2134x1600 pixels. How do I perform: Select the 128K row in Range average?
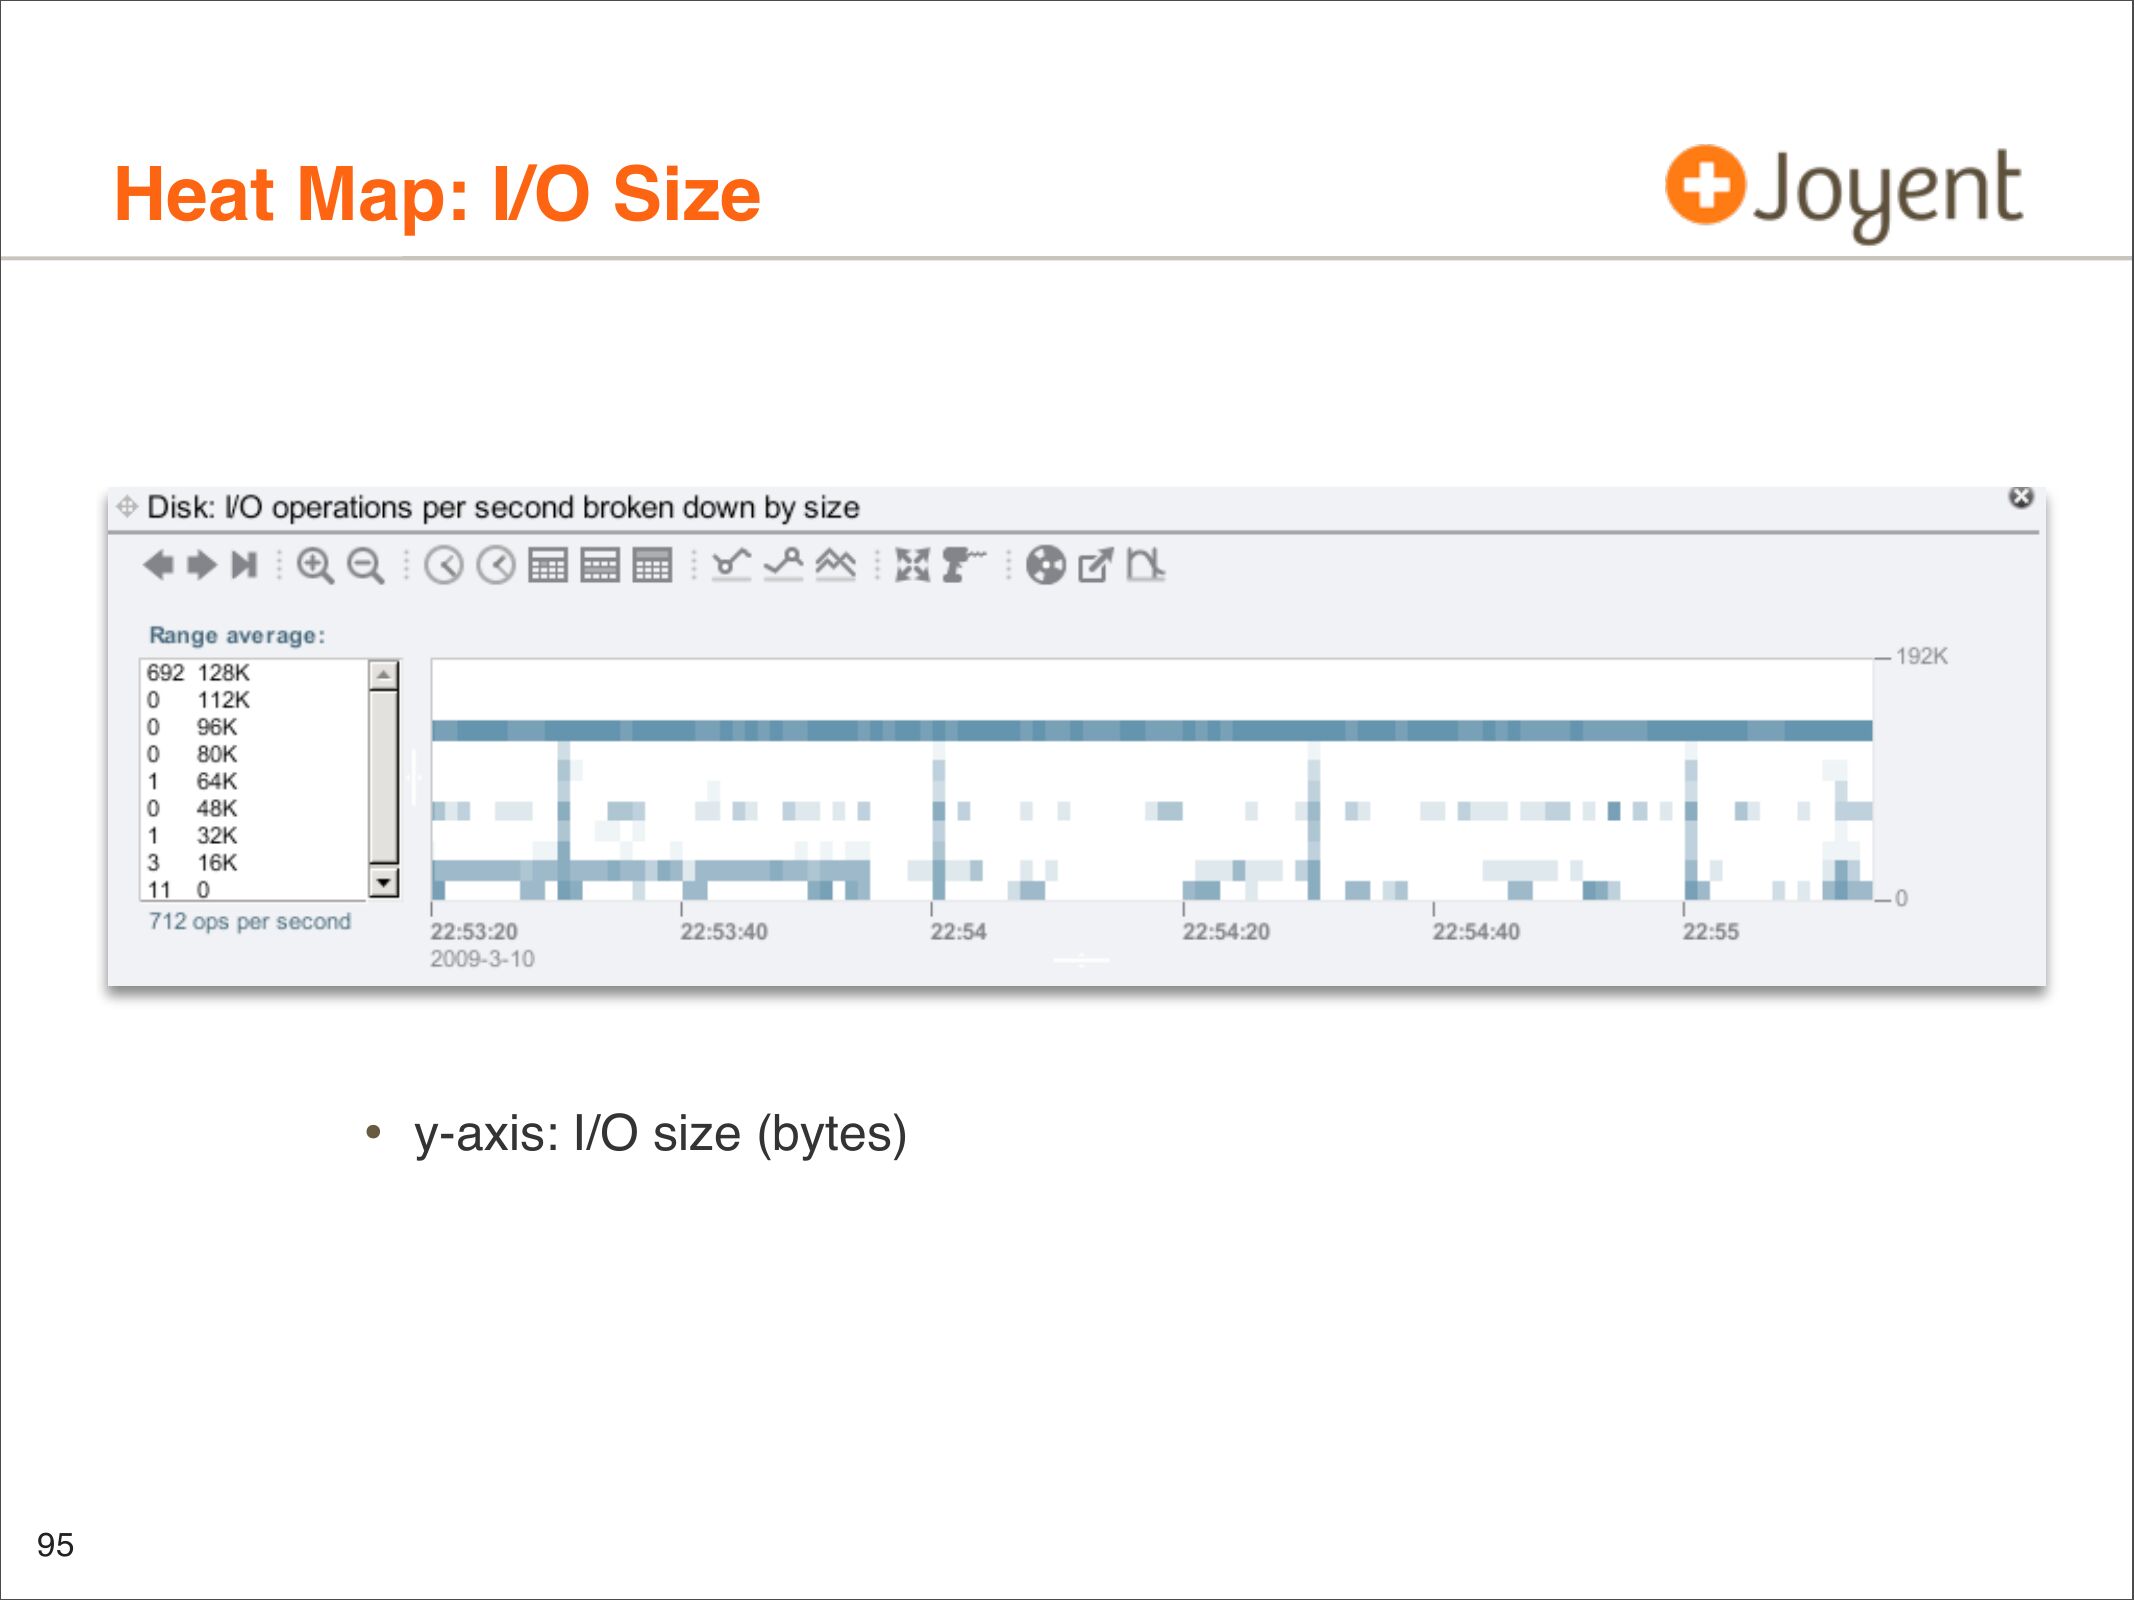[222, 673]
